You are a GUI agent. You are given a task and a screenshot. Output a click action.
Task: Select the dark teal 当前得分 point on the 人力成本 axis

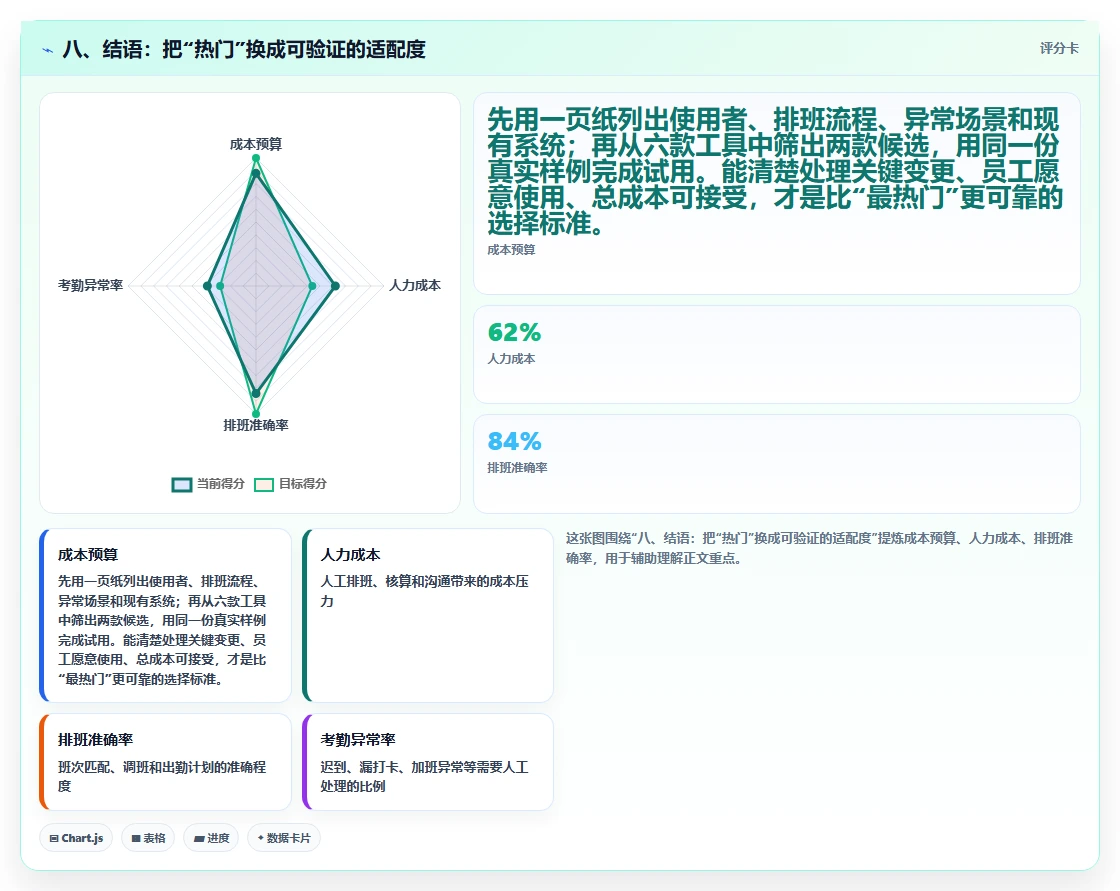[x=335, y=286]
